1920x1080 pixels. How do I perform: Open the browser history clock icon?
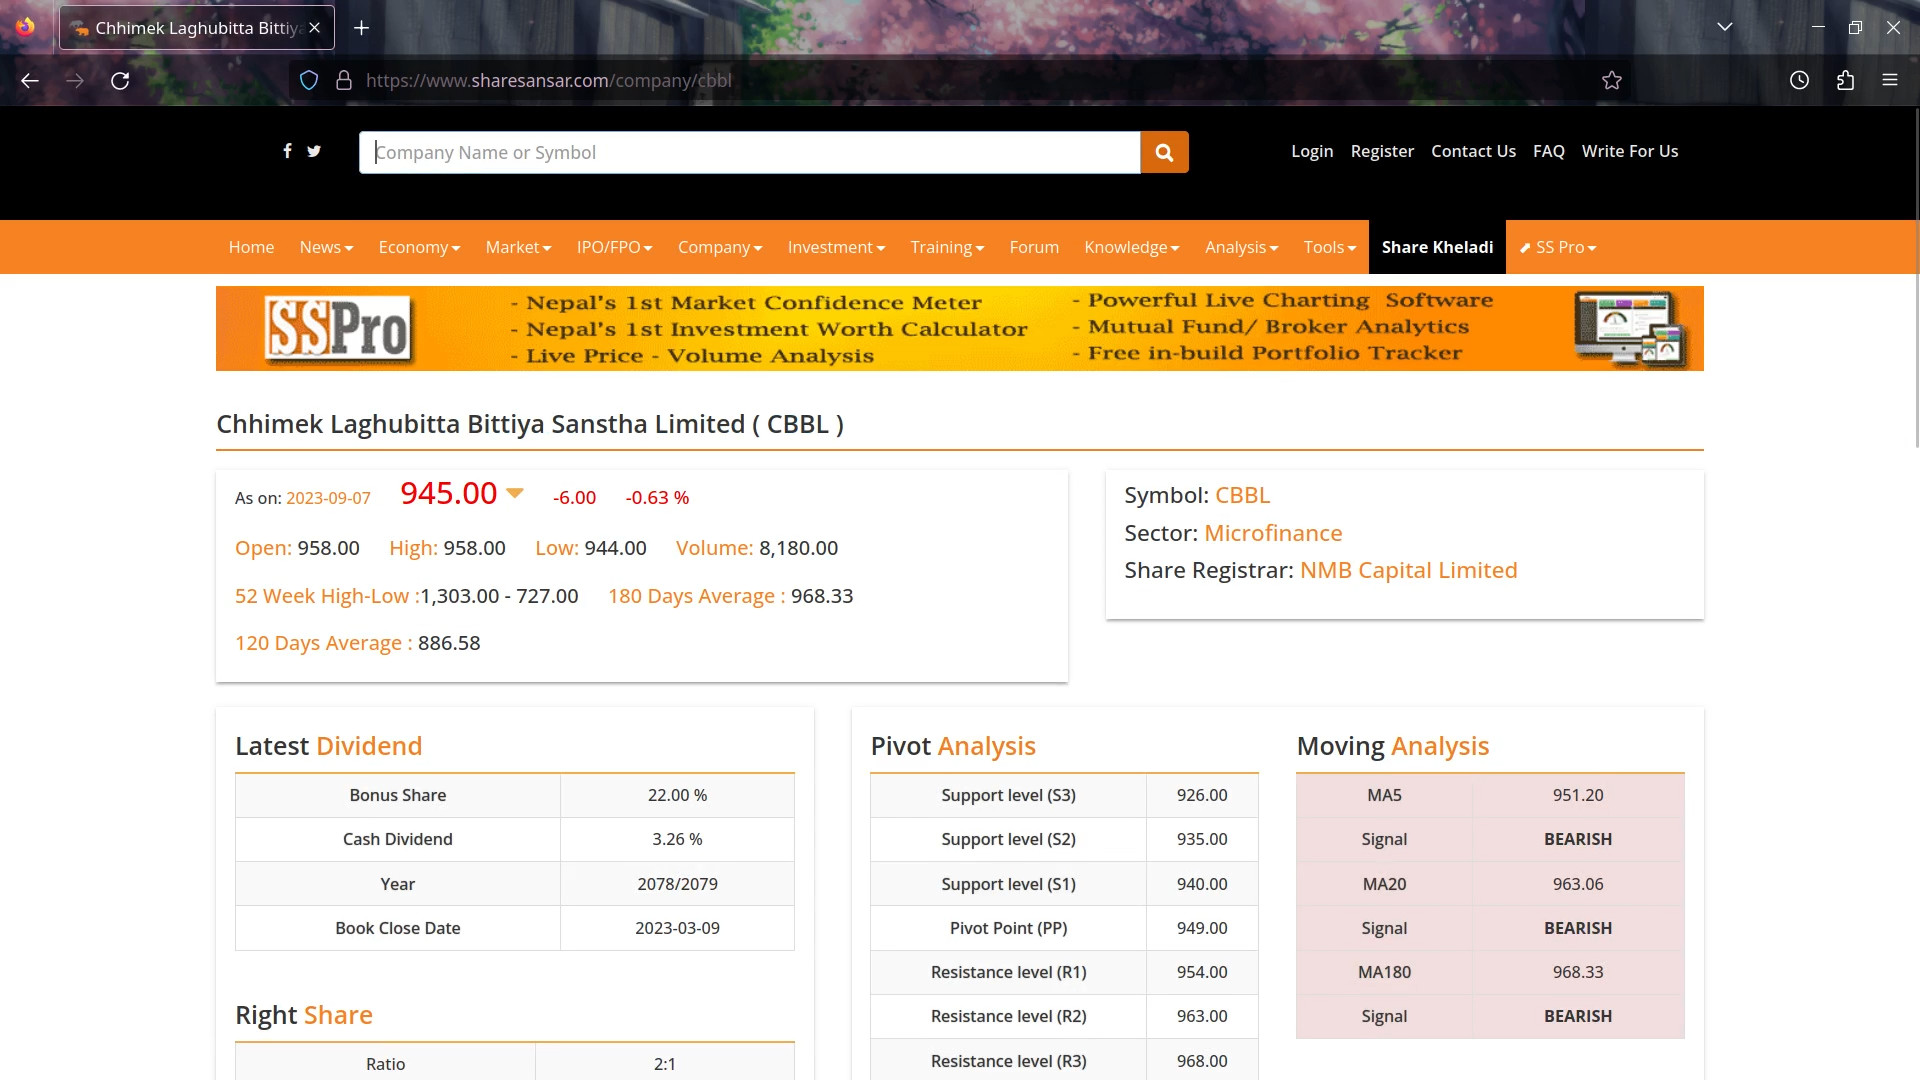pos(1799,81)
